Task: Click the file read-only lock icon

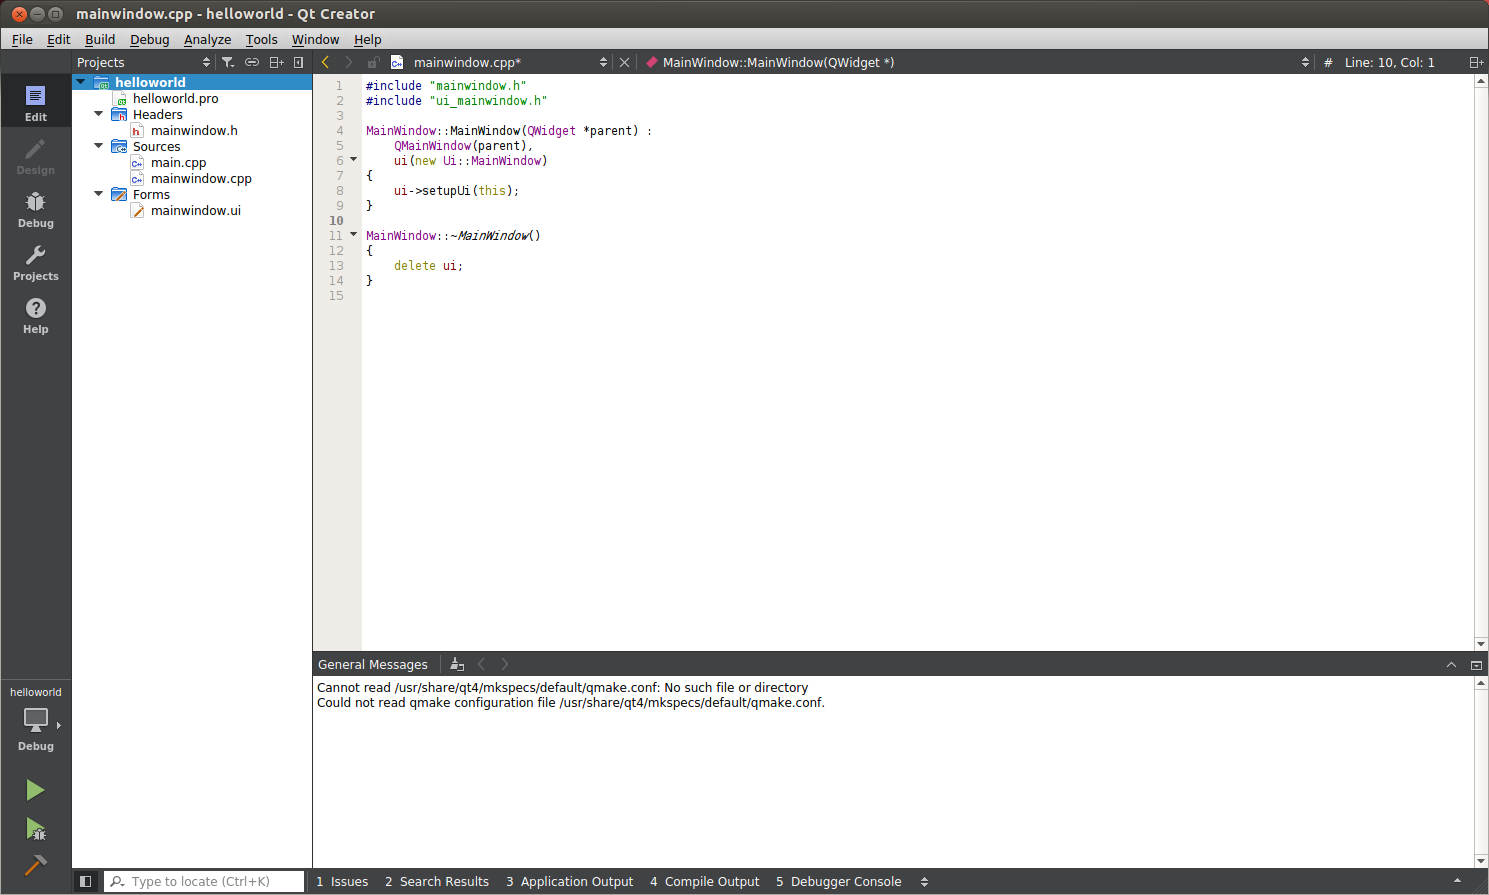Action: click(x=373, y=62)
